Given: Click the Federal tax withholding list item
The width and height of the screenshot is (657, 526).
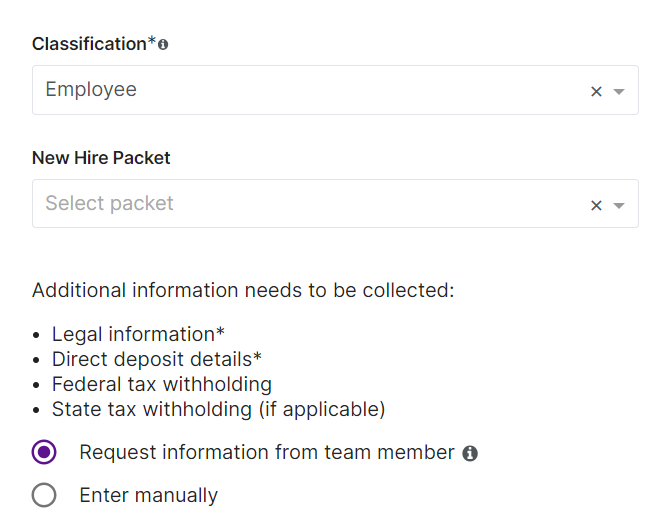Looking at the screenshot, I should coord(162,384).
